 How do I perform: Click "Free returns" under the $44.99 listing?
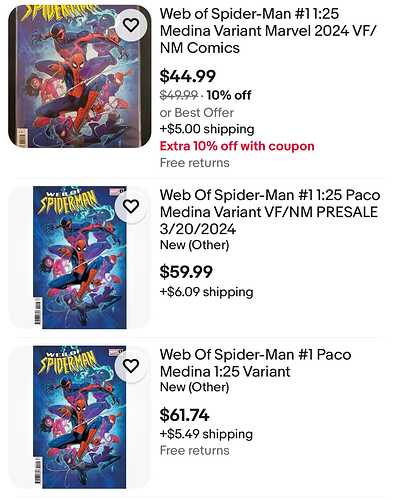point(195,163)
